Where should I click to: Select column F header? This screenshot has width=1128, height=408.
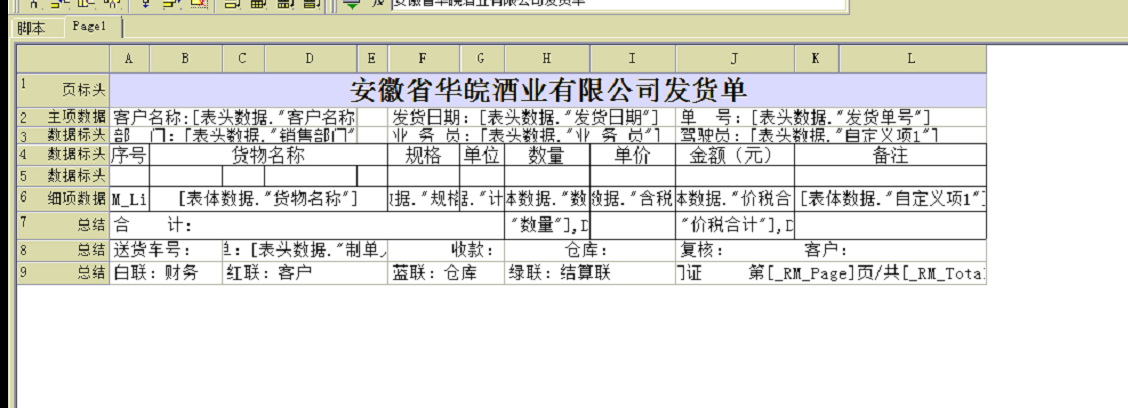[423, 59]
